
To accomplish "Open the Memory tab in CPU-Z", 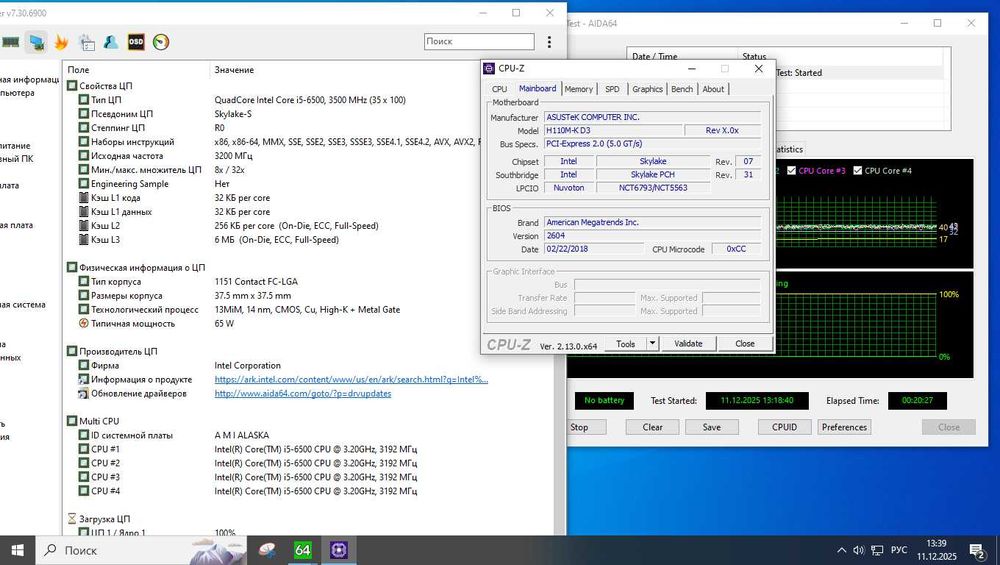I will click(578, 89).
